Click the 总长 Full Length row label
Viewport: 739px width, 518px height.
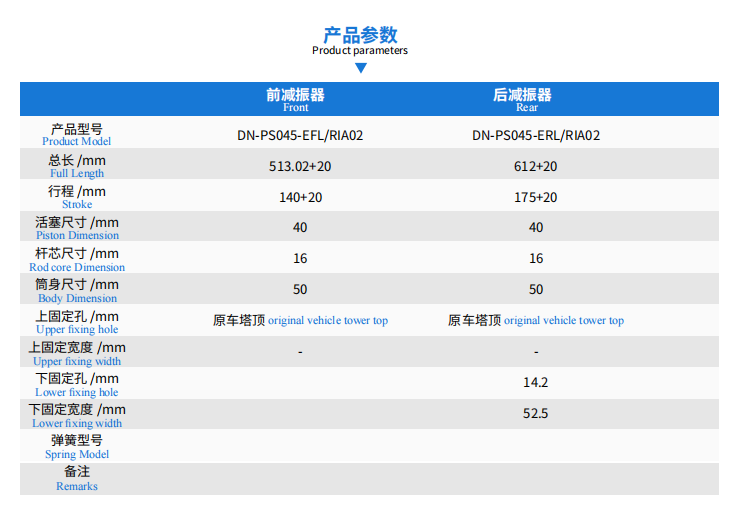(77, 166)
